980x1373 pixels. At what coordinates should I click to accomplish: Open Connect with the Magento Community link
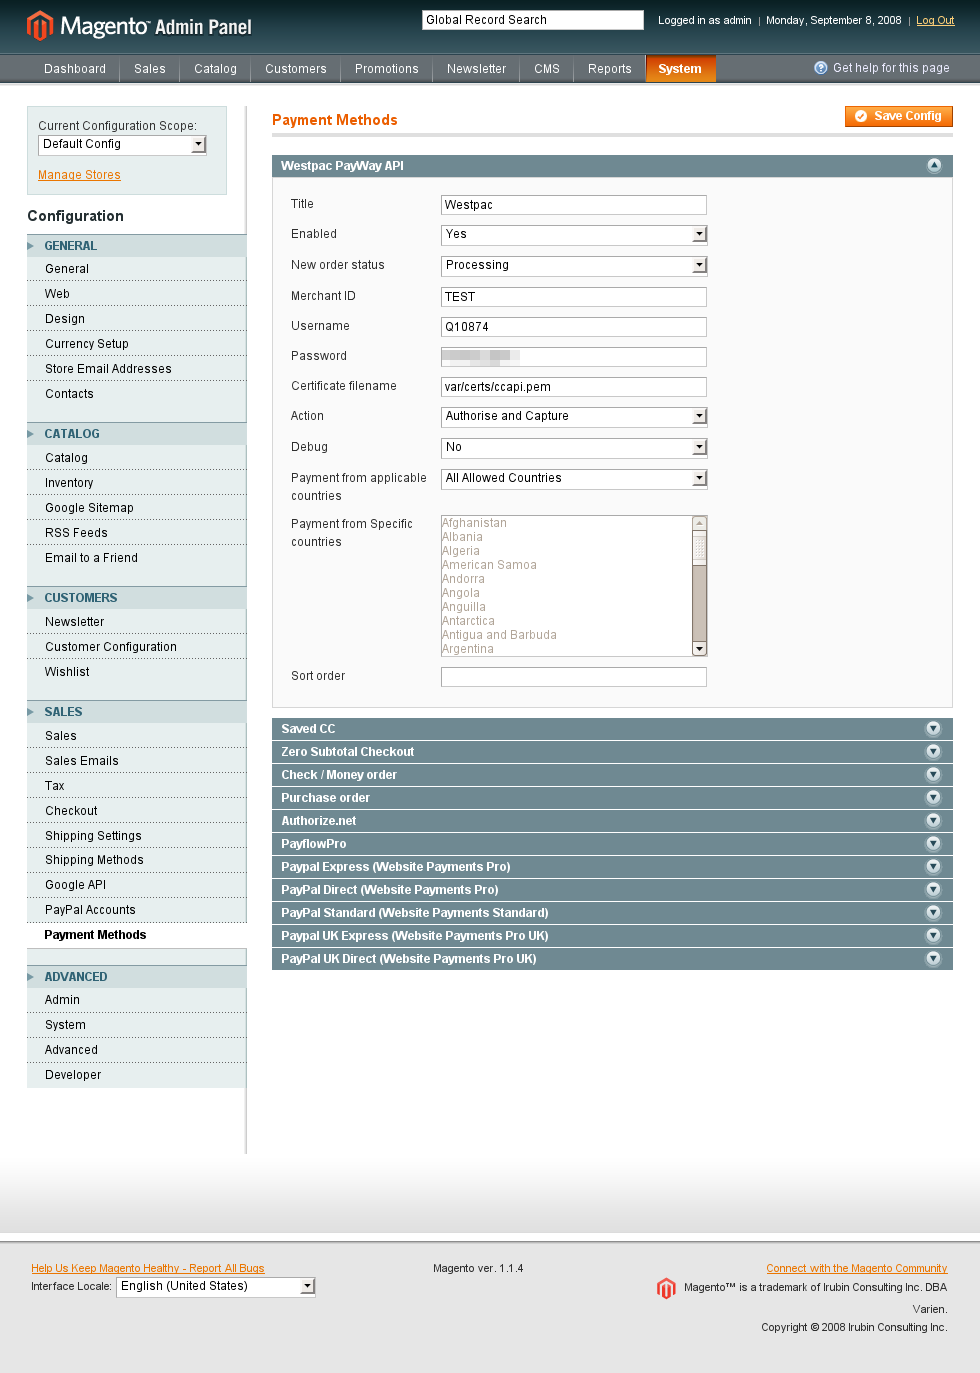pyautogui.click(x=857, y=1268)
